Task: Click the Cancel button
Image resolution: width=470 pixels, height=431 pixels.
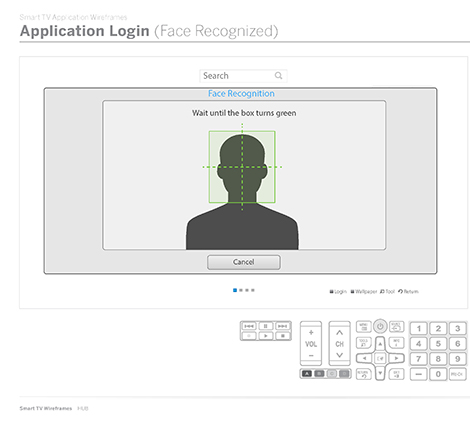Action: (x=244, y=262)
